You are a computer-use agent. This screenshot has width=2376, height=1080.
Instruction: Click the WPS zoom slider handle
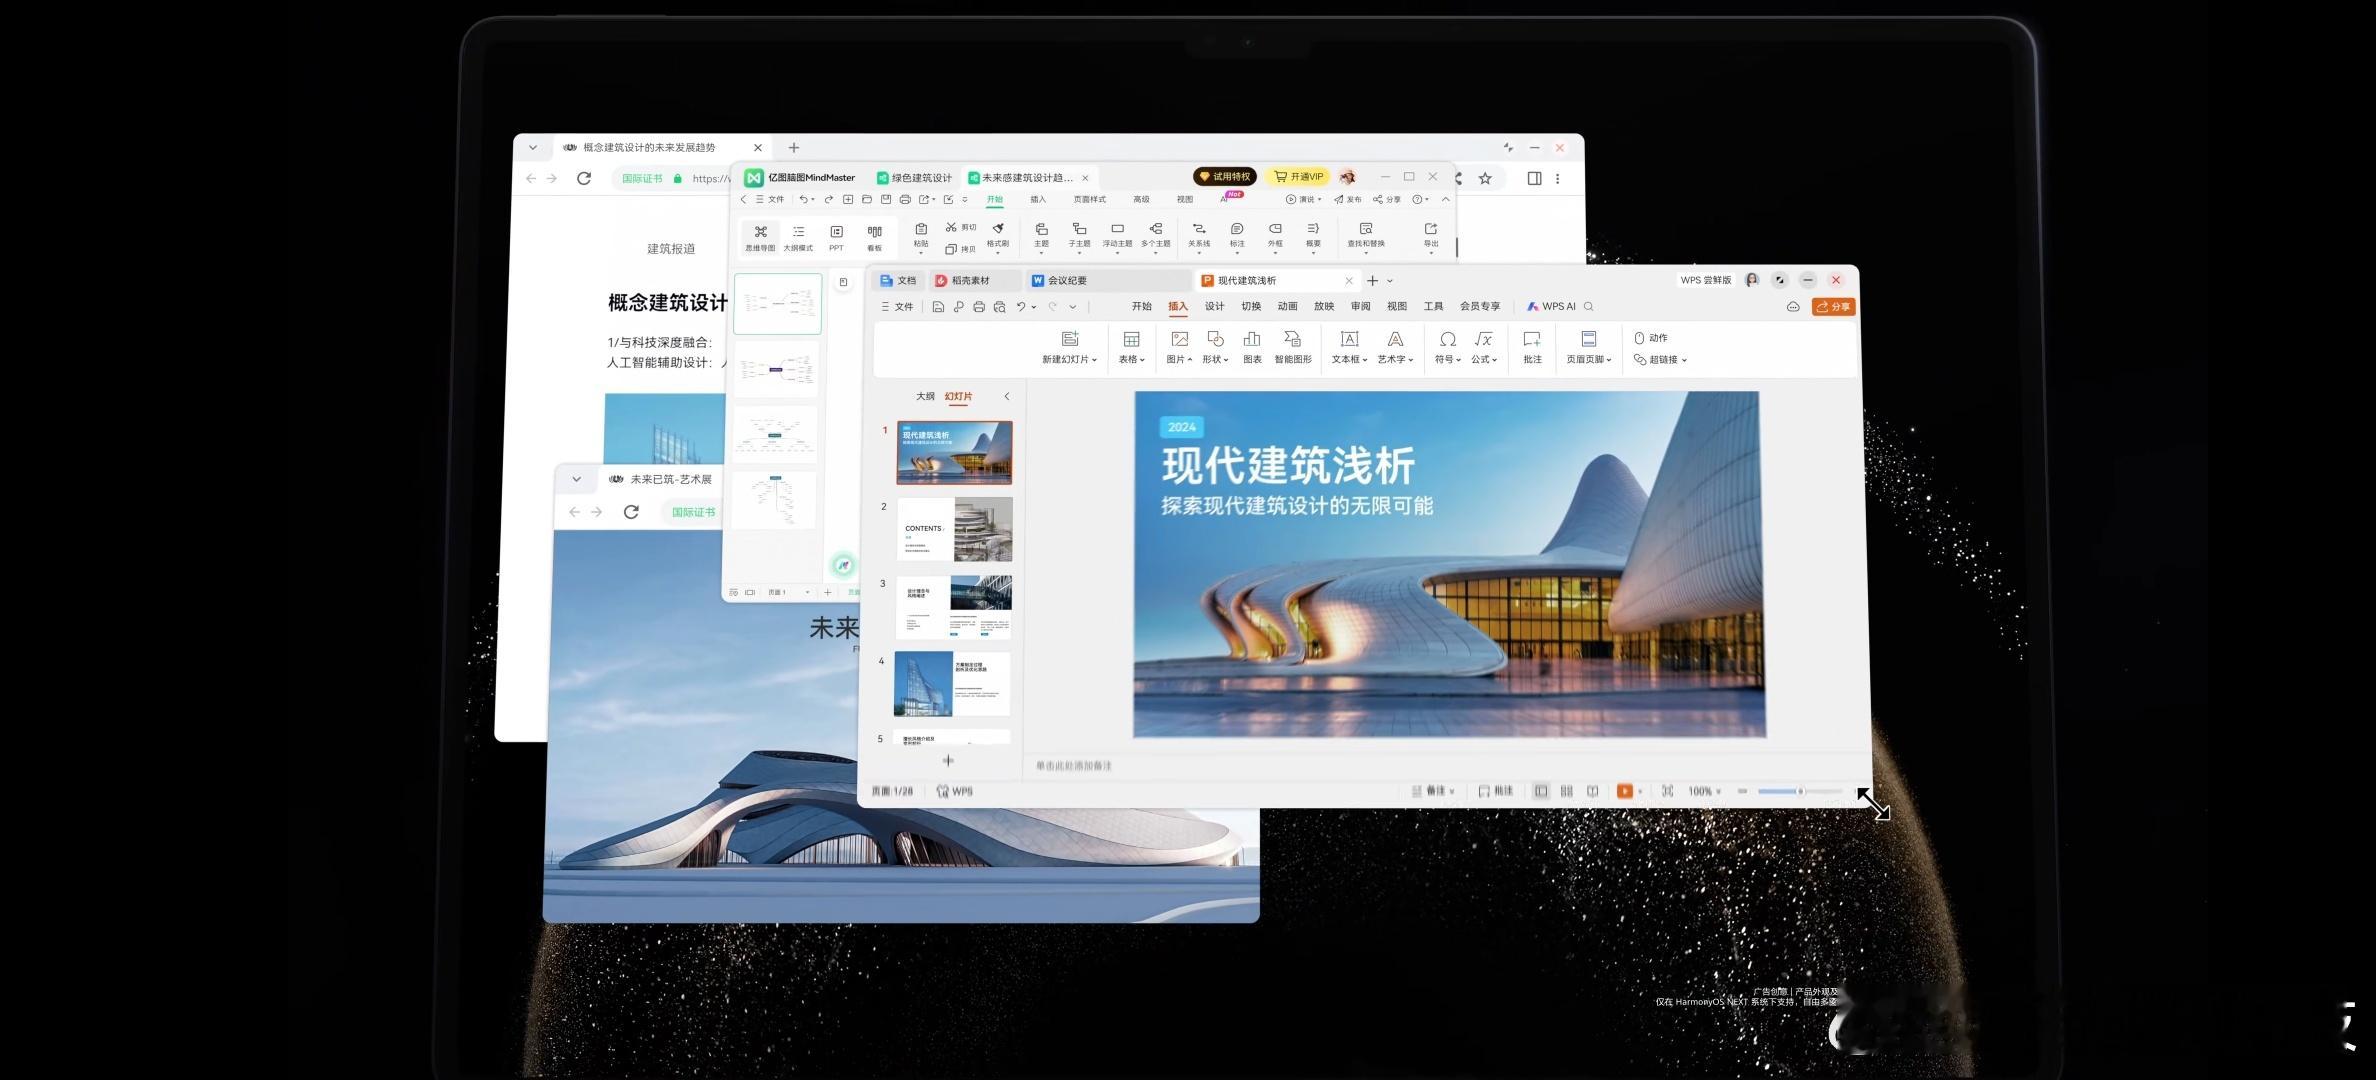(x=1800, y=791)
